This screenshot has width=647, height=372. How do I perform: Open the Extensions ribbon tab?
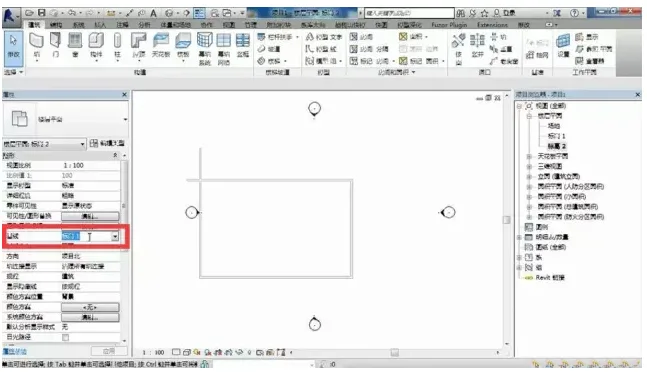[492, 25]
